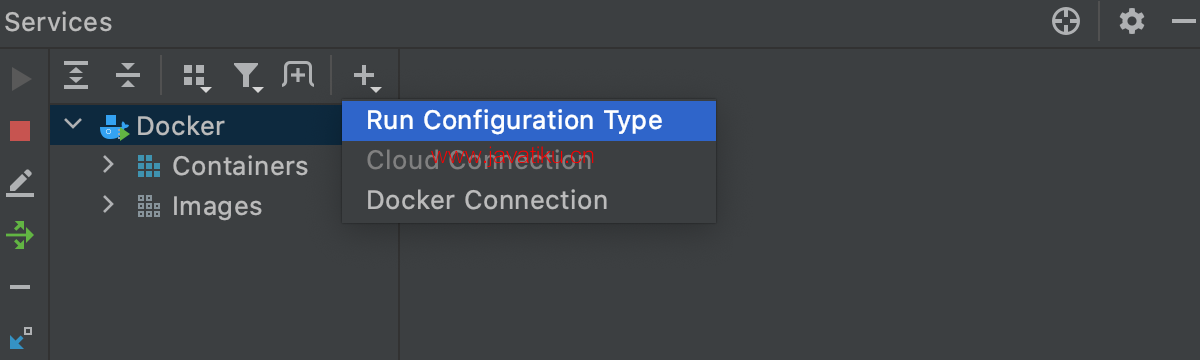Screen dimensions: 1200x360
Task: Expand the Images node
Action: point(109,204)
